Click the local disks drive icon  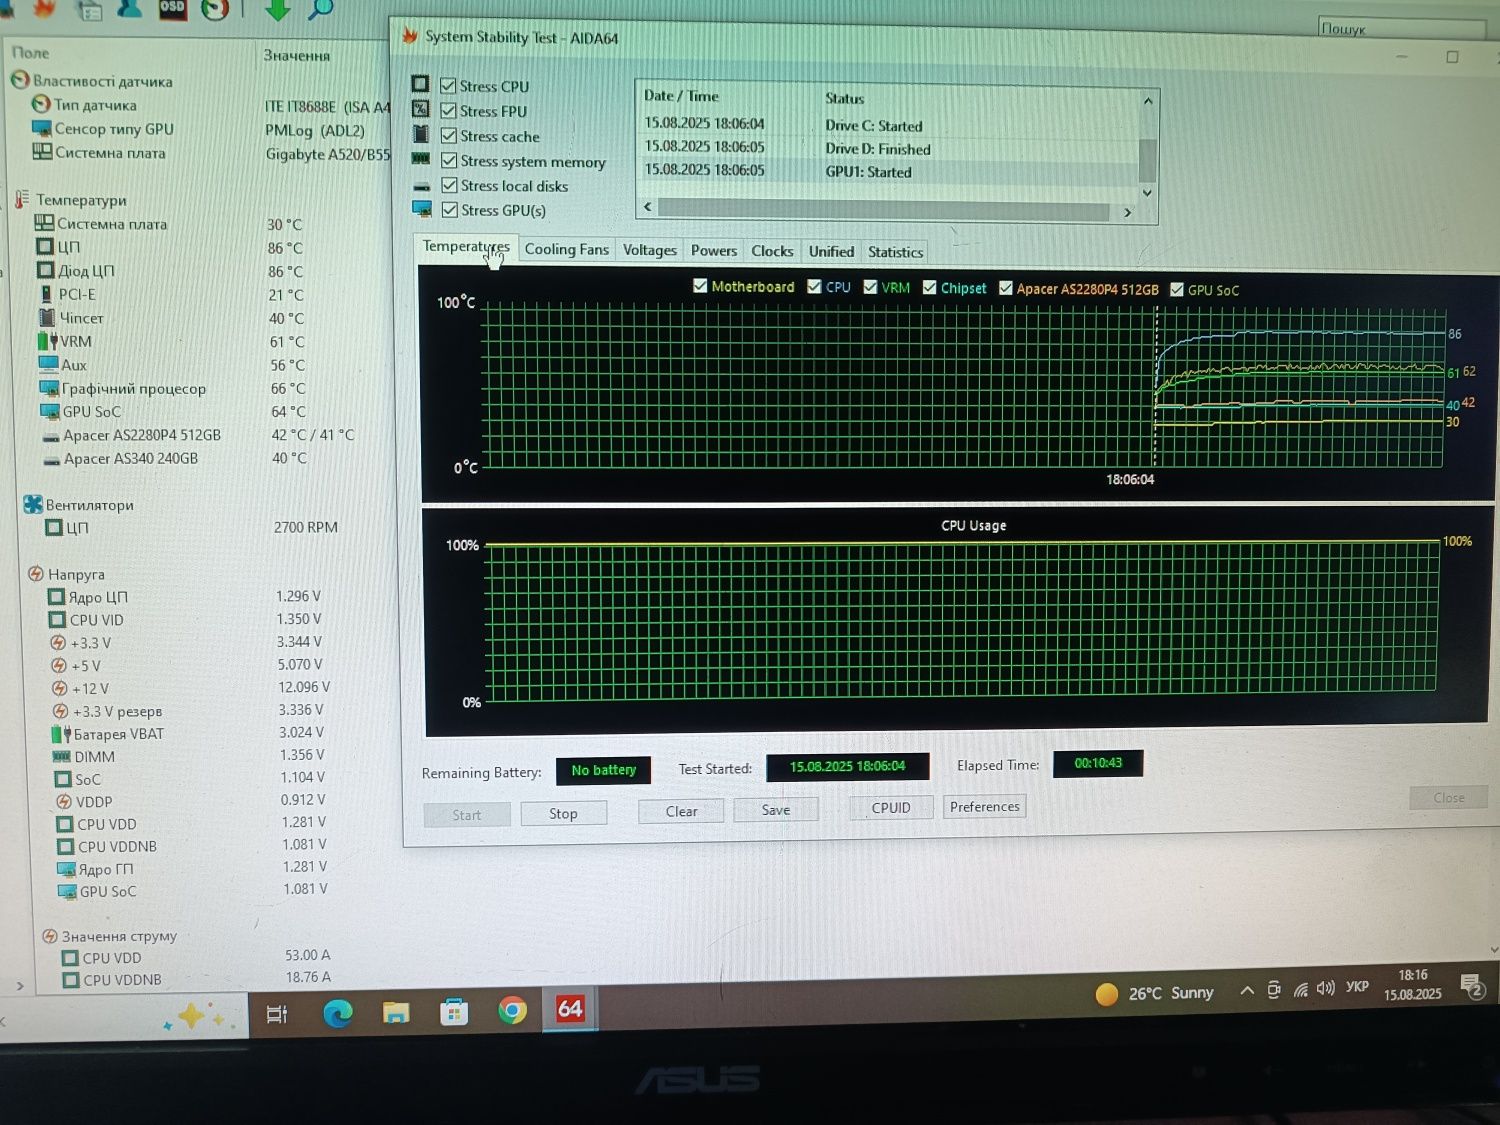[x=422, y=186]
